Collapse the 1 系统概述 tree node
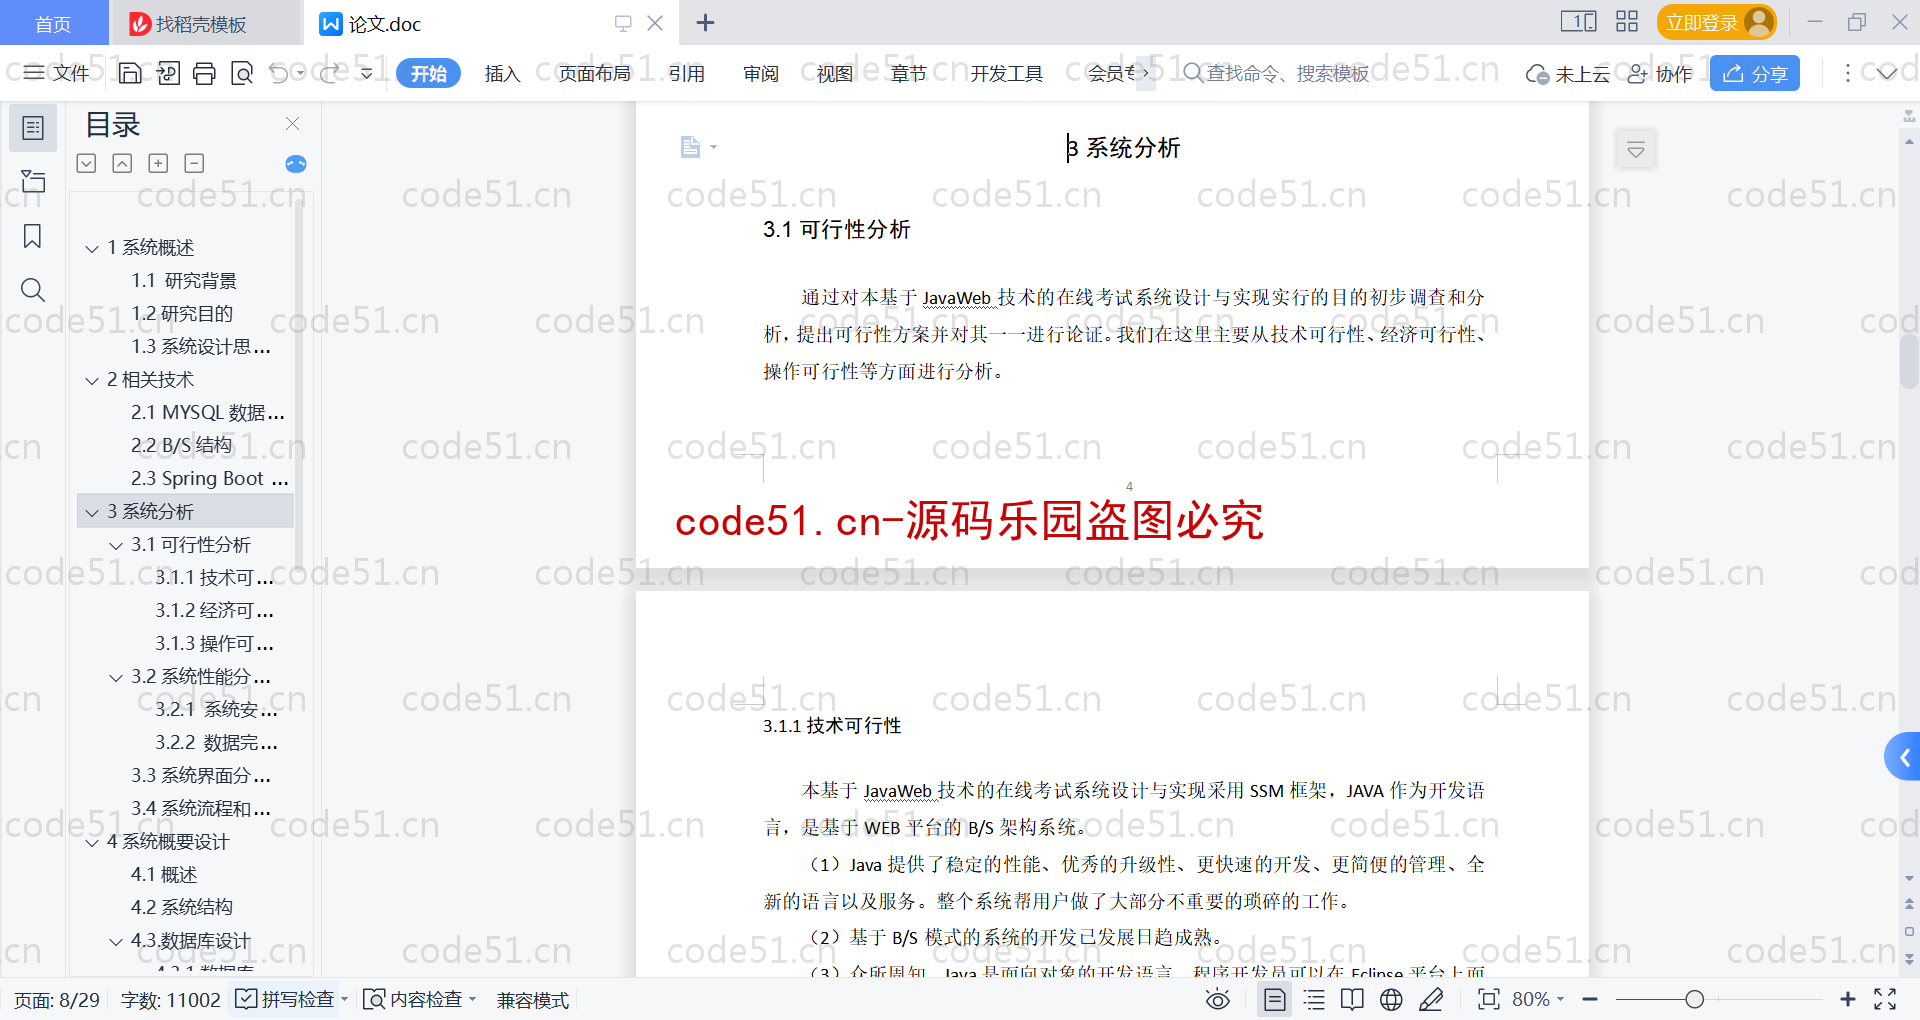 coord(92,248)
